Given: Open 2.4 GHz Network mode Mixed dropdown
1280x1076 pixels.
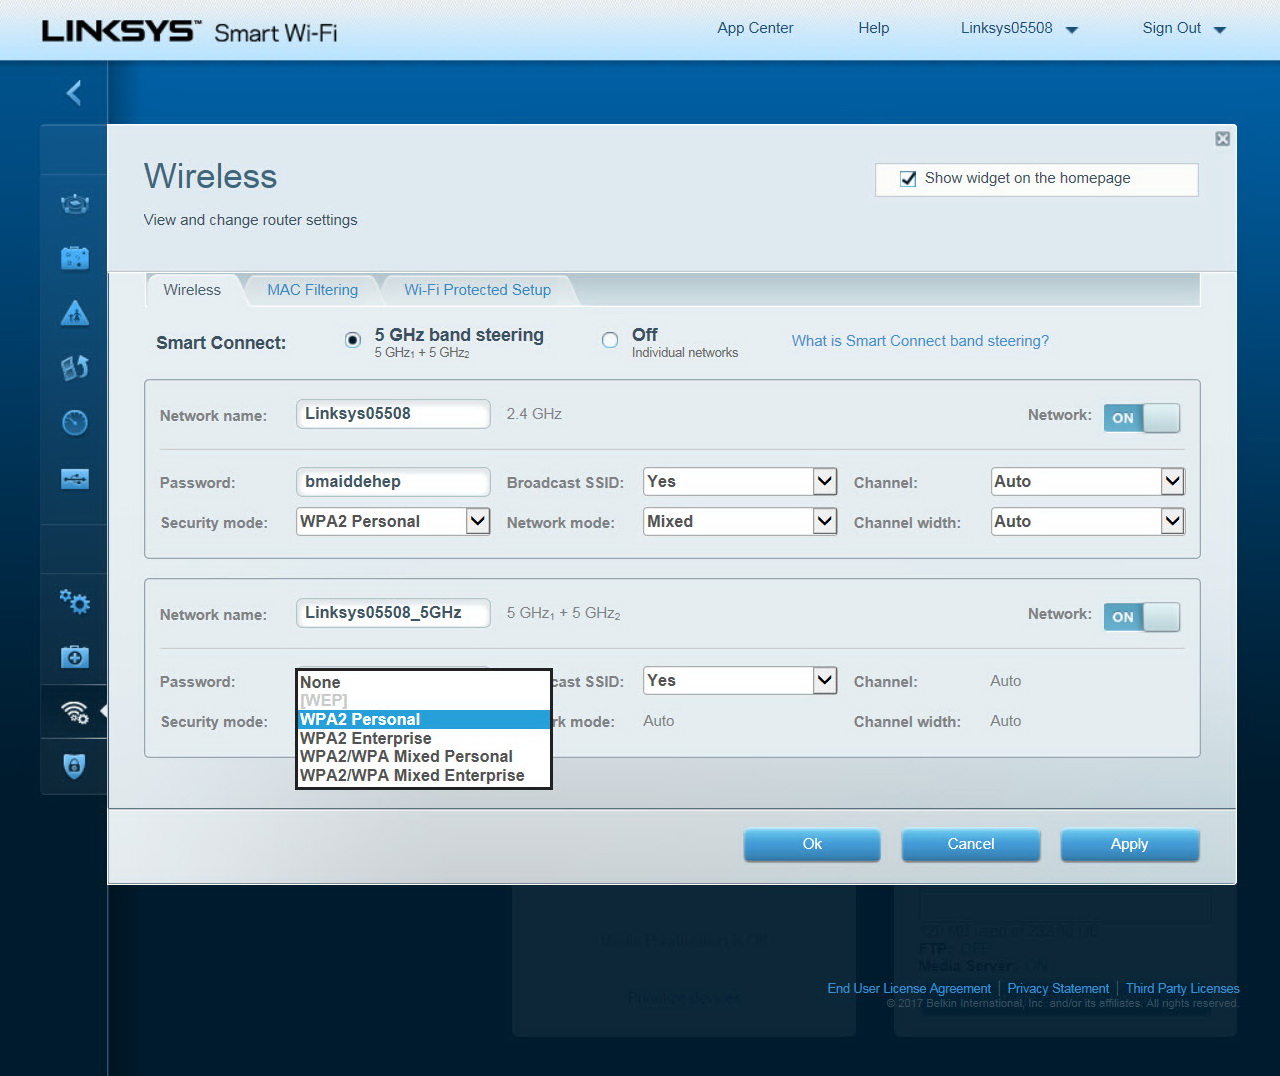Looking at the screenshot, I should tap(740, 522).
